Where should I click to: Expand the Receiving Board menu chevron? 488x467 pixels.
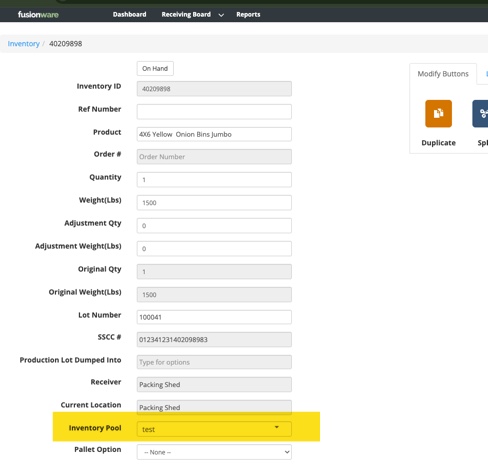(221, 15)
